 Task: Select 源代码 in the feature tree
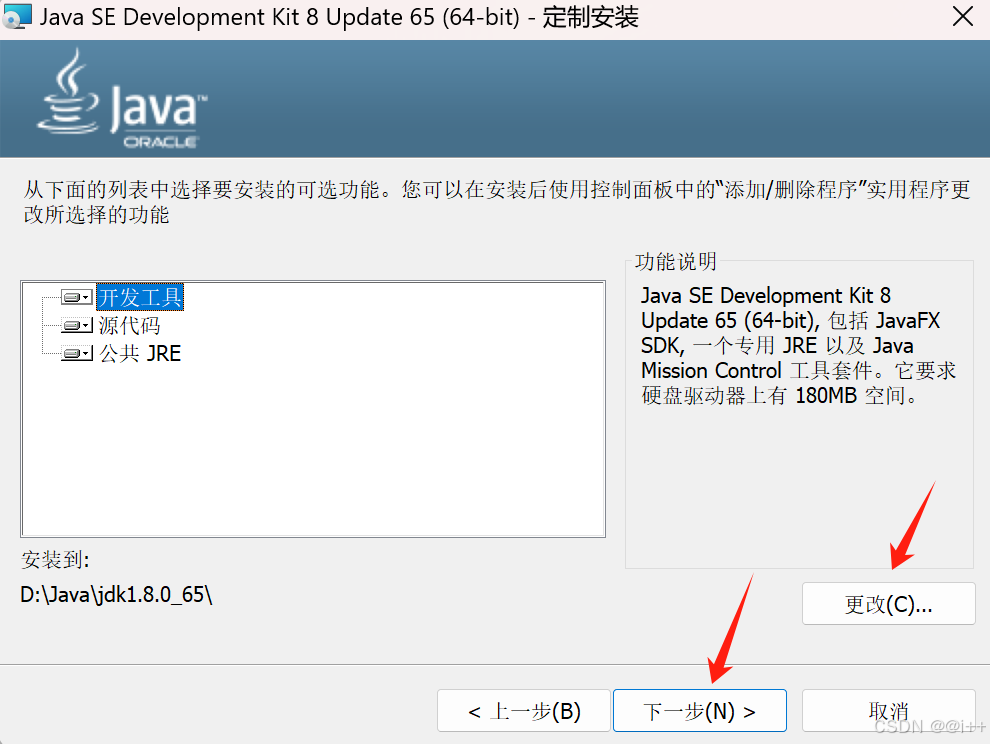pos(130,324)
